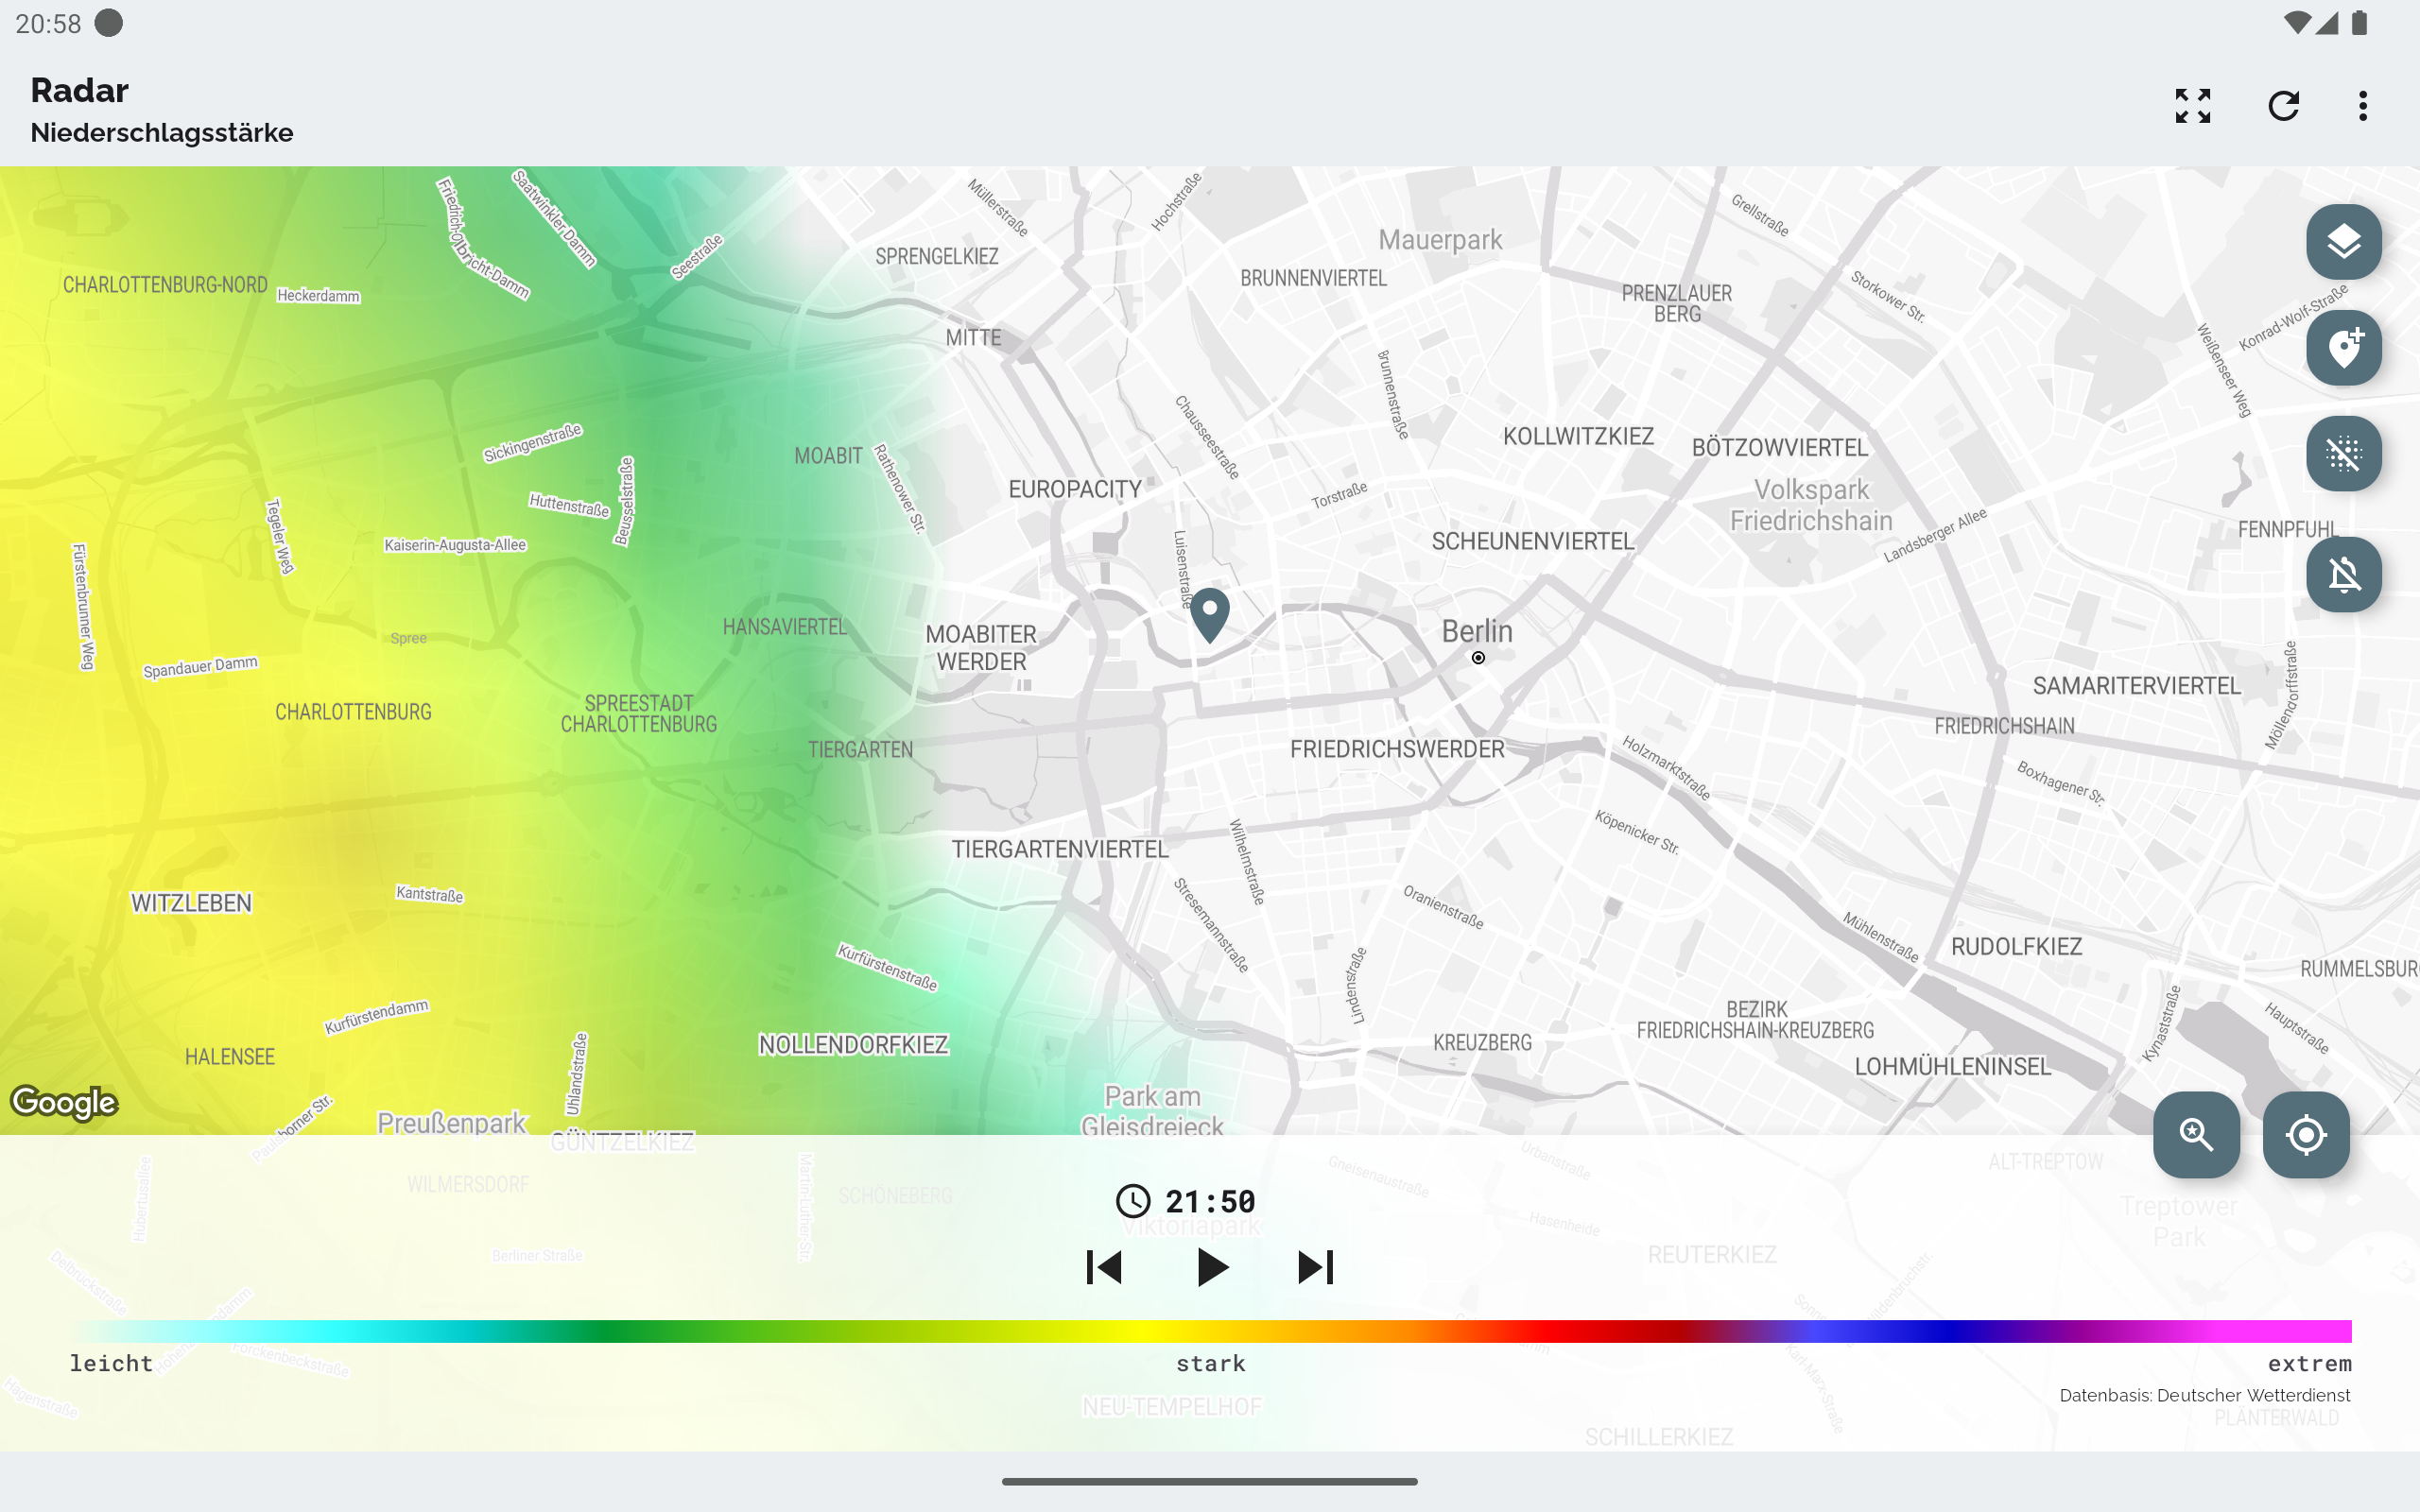Toggle the radar overlay visibility
Image resolution: width=2420 pixels, height=1512 pixels.
[2343, 454]
